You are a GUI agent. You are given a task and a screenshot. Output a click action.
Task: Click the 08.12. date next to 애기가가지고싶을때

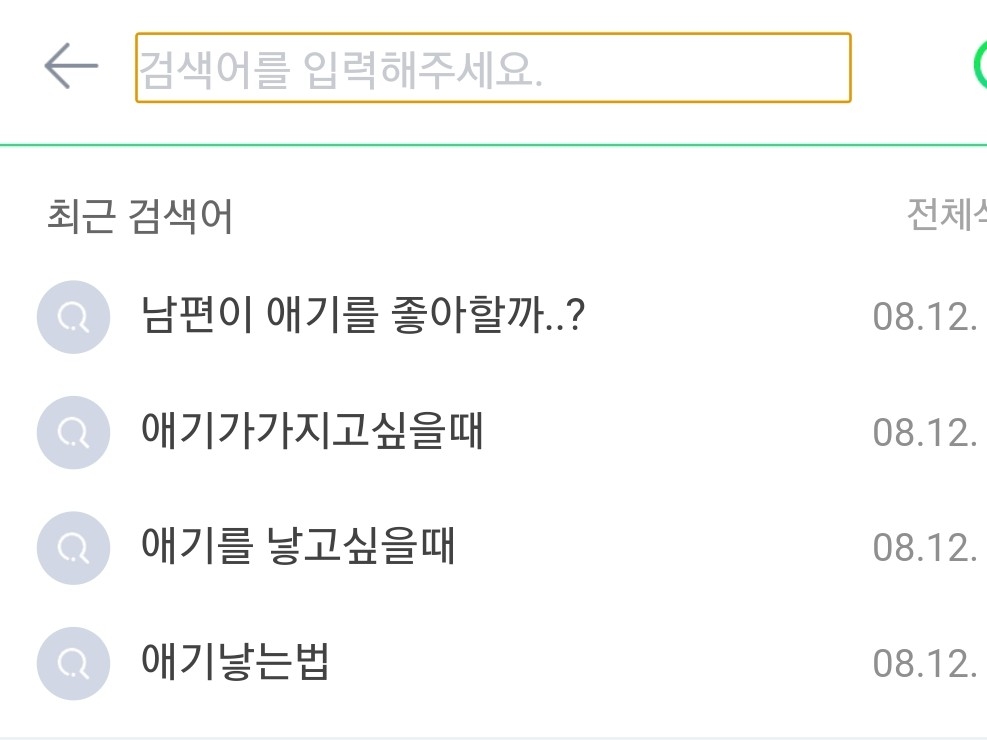click(x=924, y=433)
